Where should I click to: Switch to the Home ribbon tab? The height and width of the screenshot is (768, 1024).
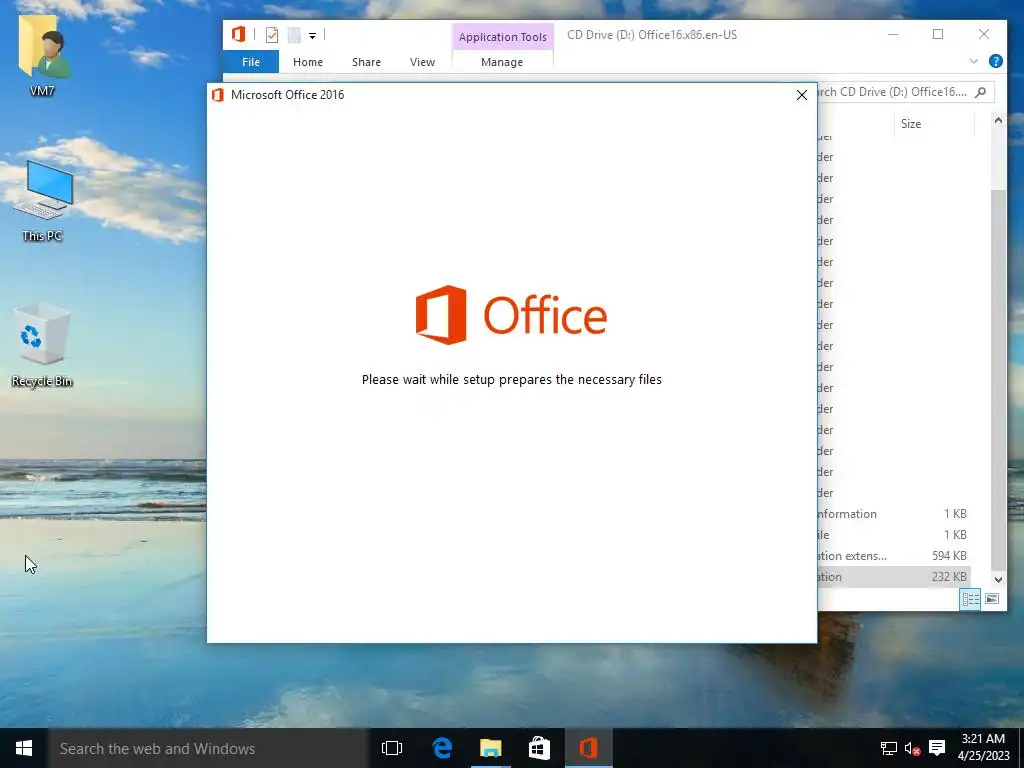coord(308,62)
